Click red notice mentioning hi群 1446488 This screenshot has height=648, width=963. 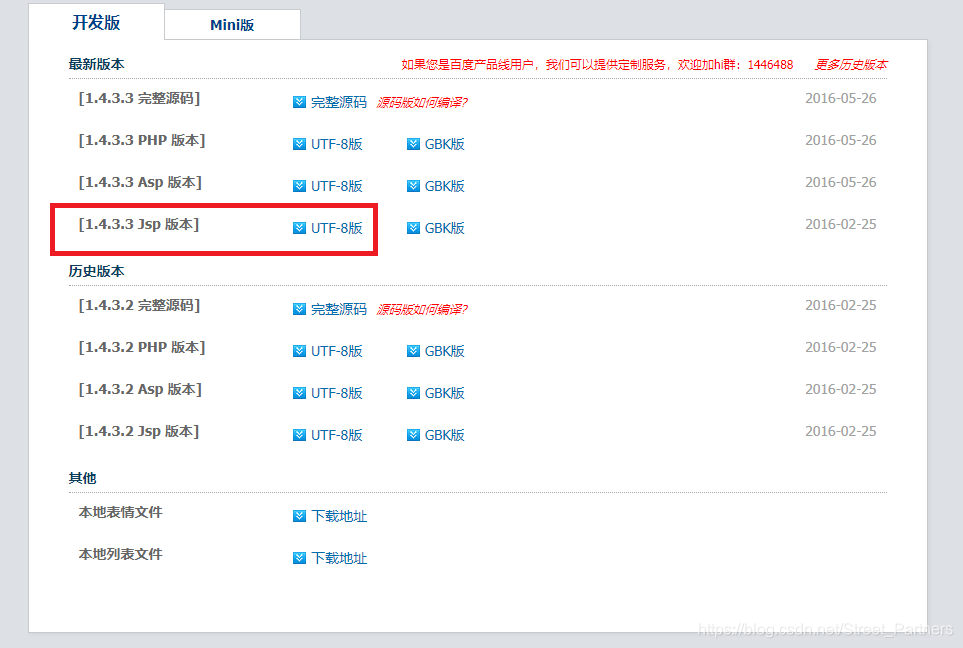click(597, 64)
